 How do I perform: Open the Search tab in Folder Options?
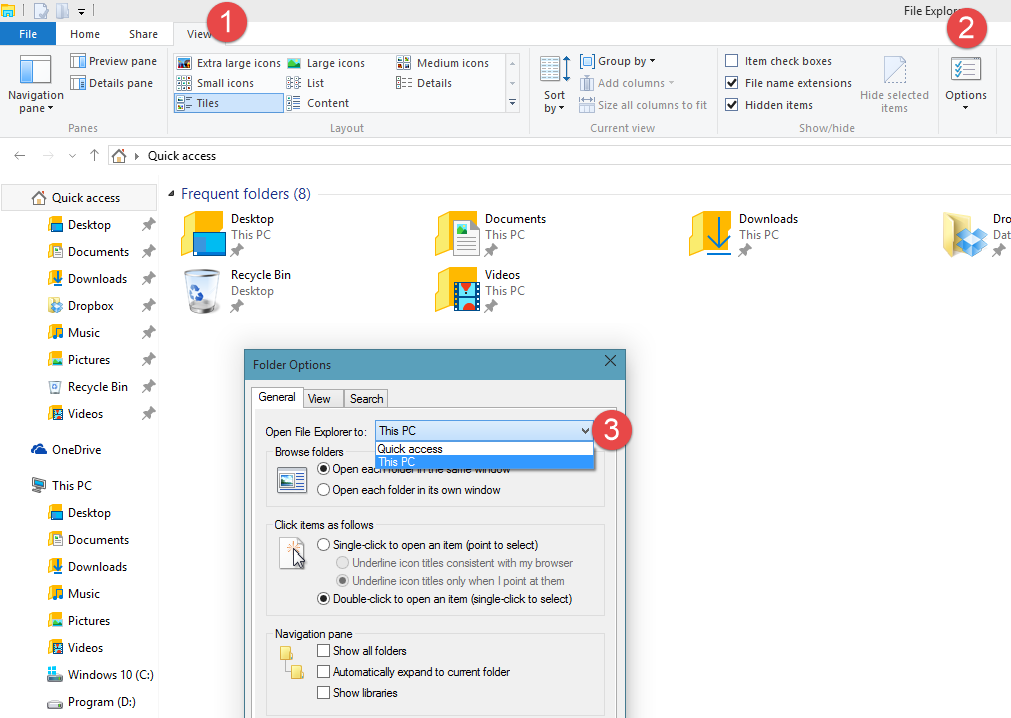click(366, 399)
